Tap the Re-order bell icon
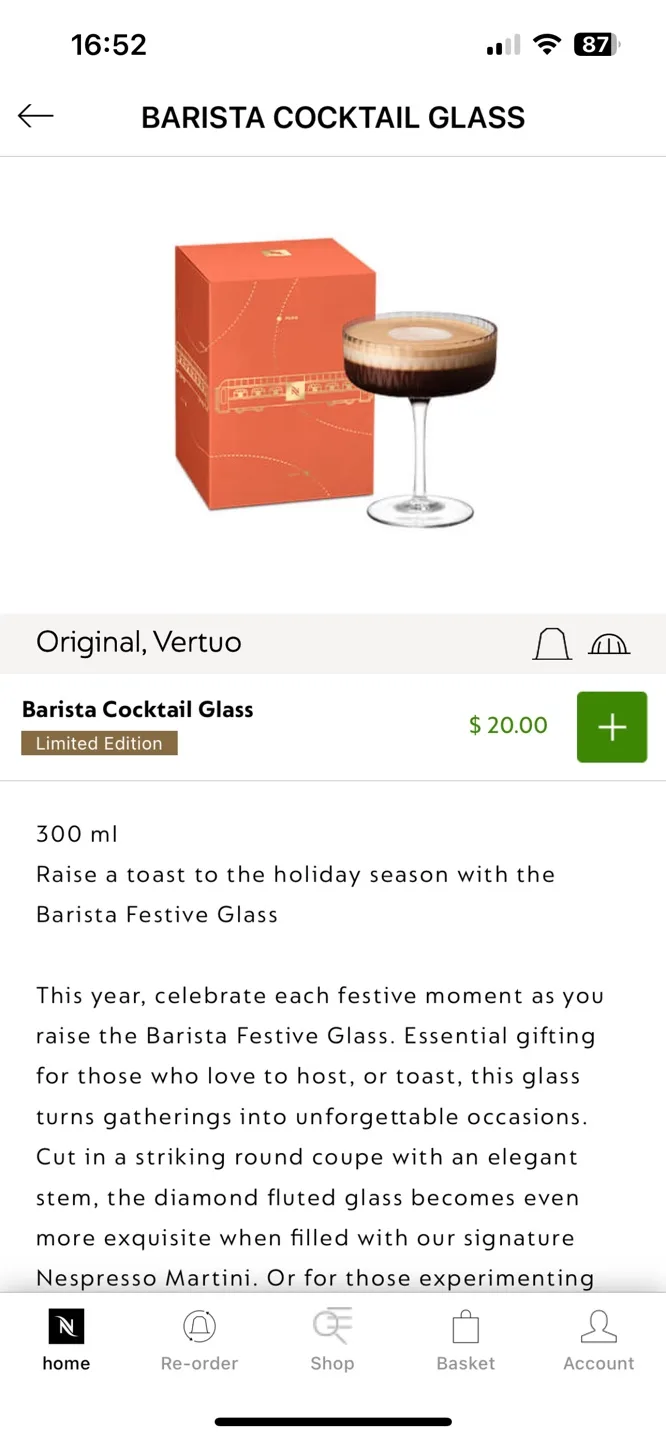 (199, 1324)
